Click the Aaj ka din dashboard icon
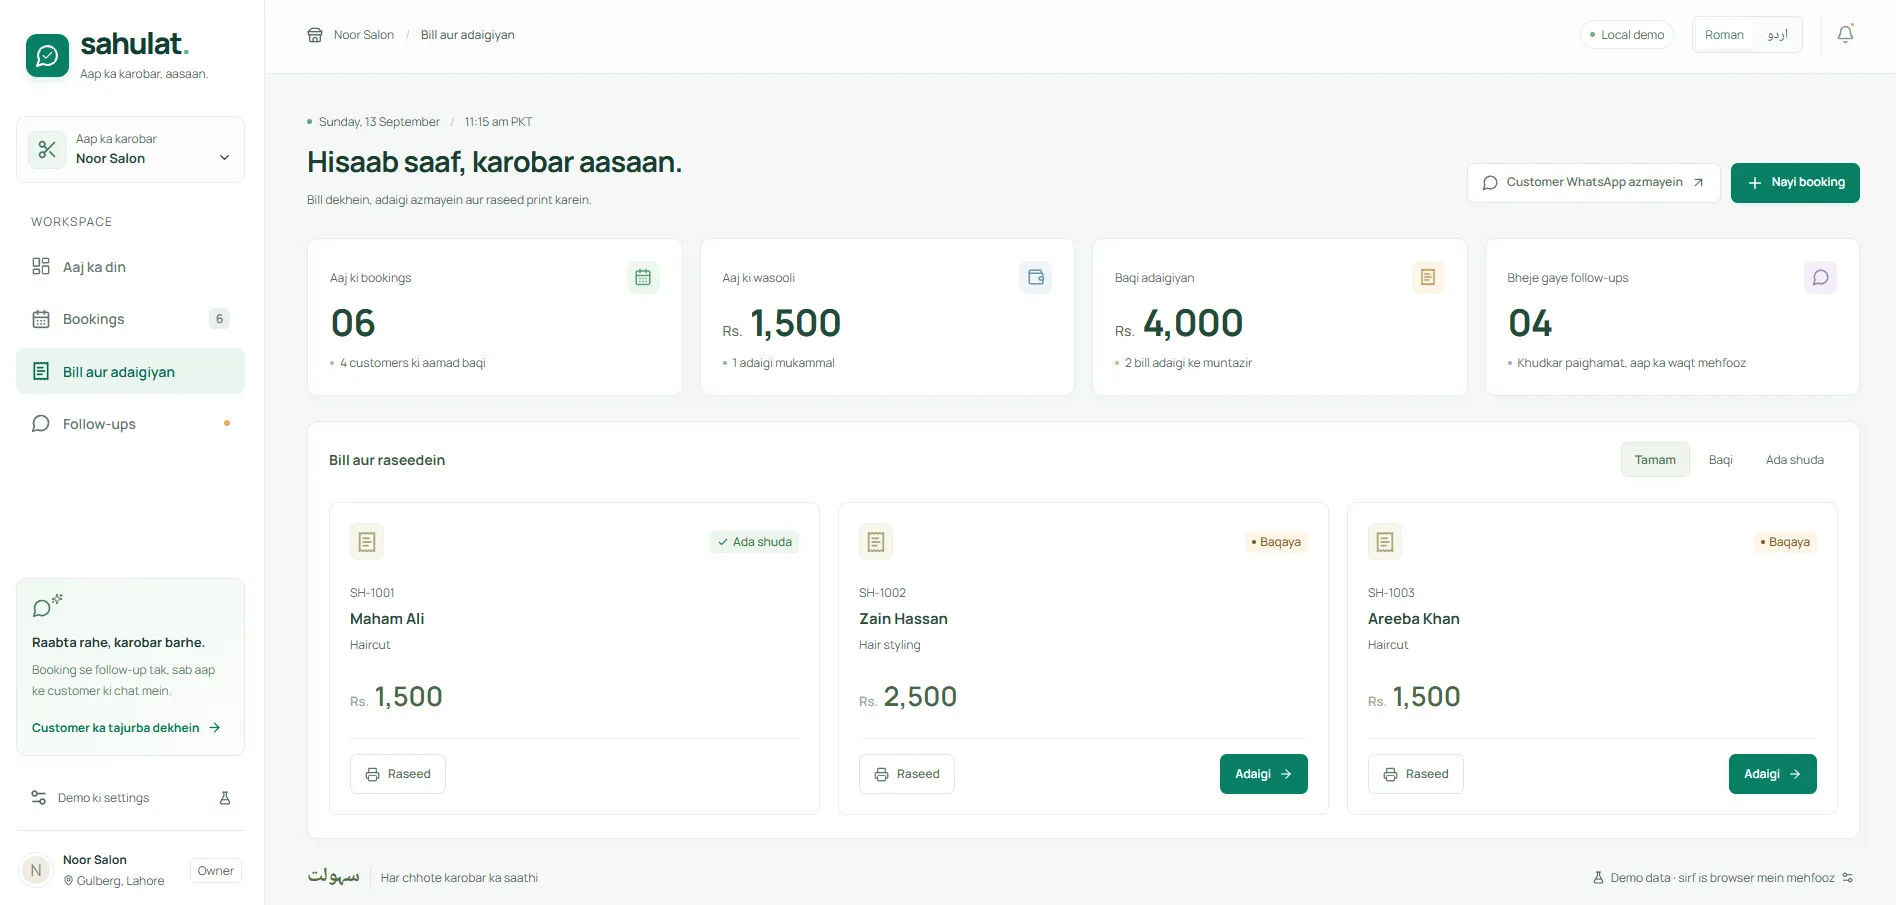This screenshot has height=905, width=1896. (x=41, y=266)
